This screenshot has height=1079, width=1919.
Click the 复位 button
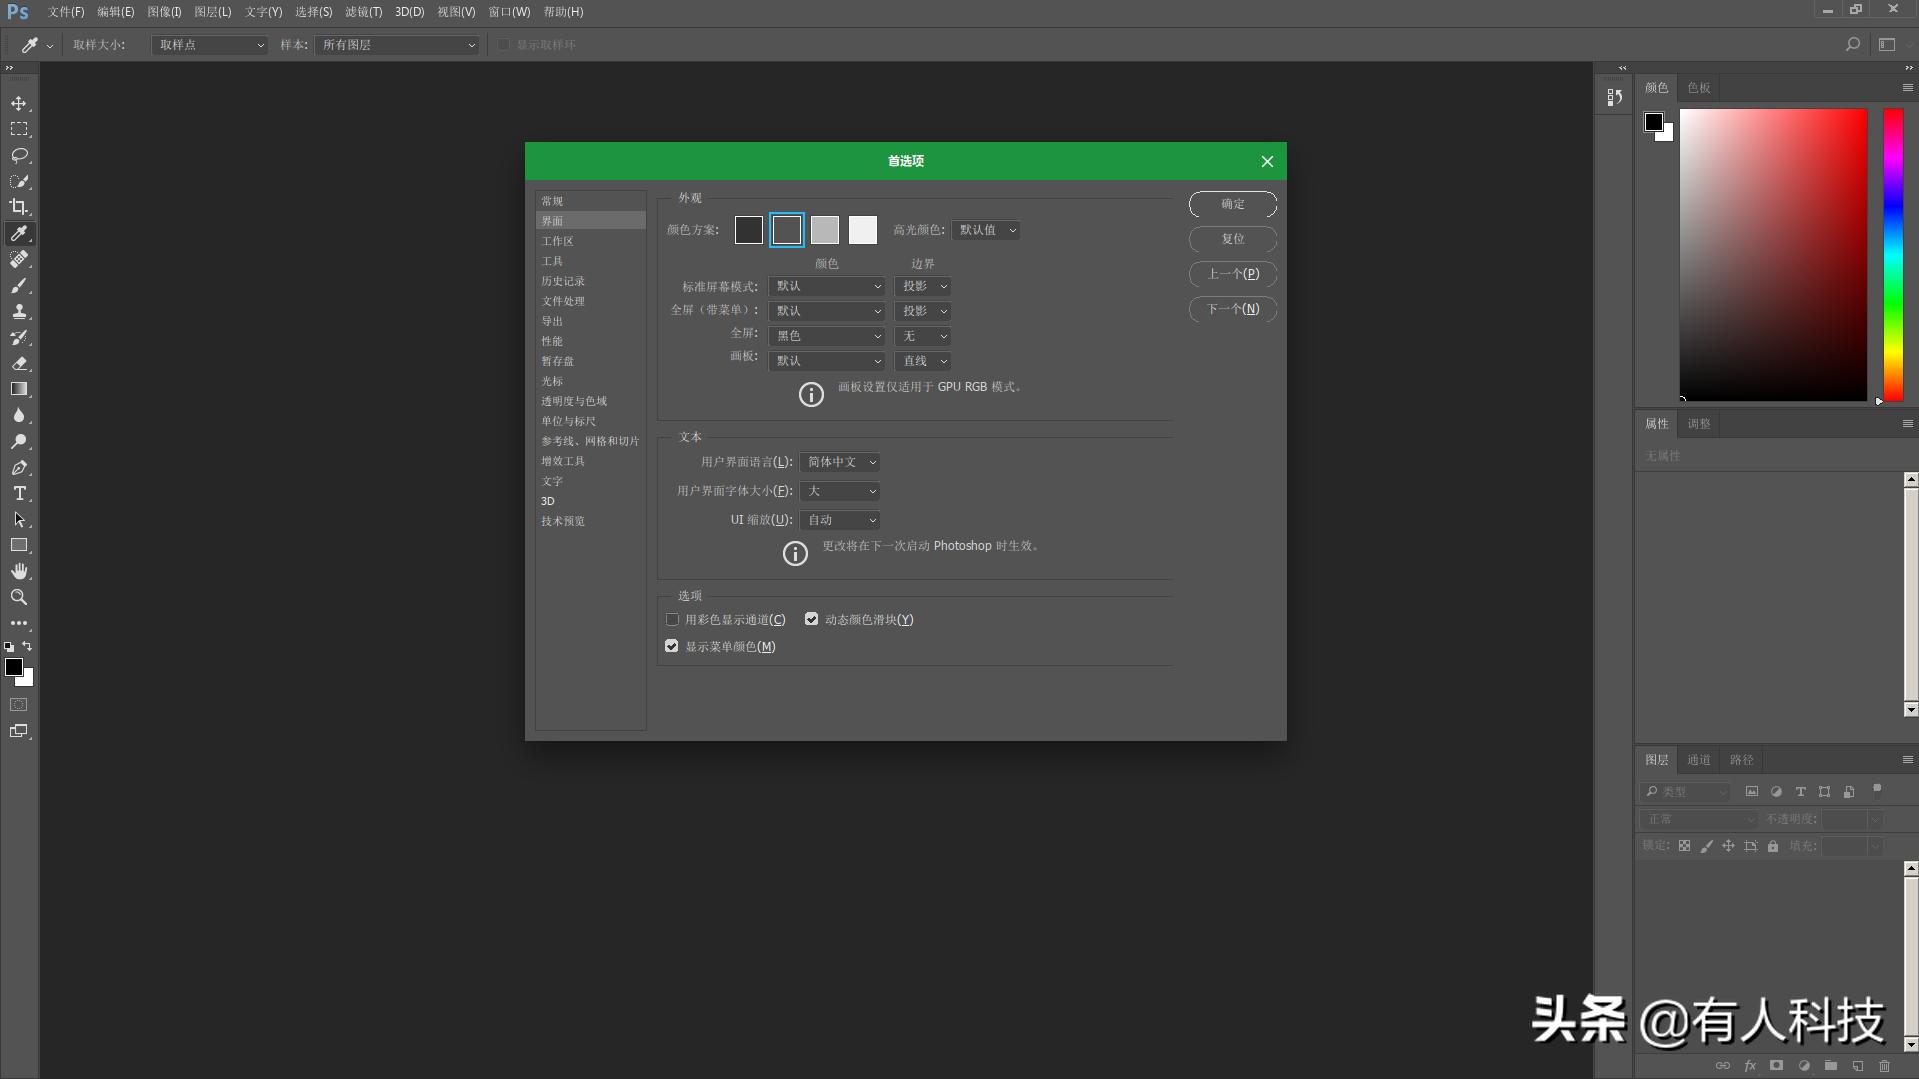tap(1232, 239)
